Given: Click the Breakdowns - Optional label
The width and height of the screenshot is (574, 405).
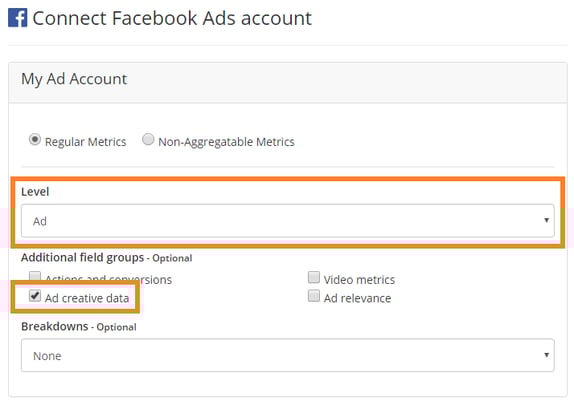Looking at the screenshot, I should [79, 326].
